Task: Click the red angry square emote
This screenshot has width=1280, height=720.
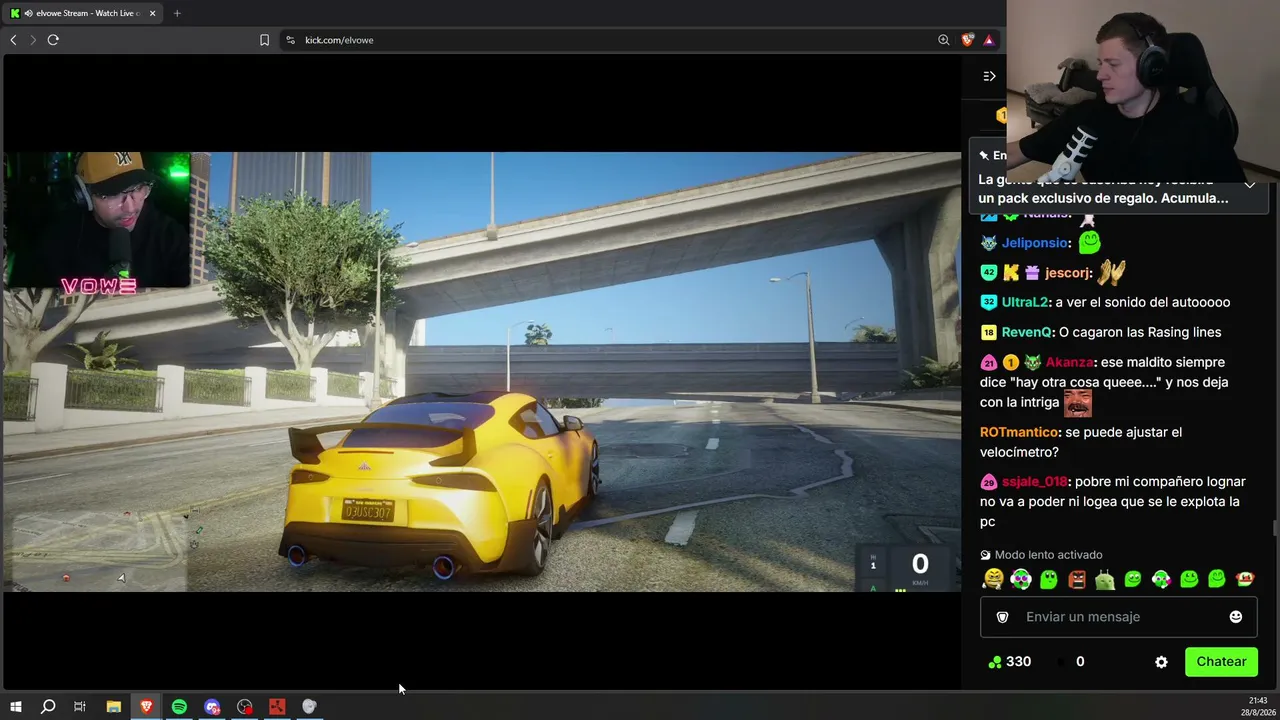Action: (1077, 579)
